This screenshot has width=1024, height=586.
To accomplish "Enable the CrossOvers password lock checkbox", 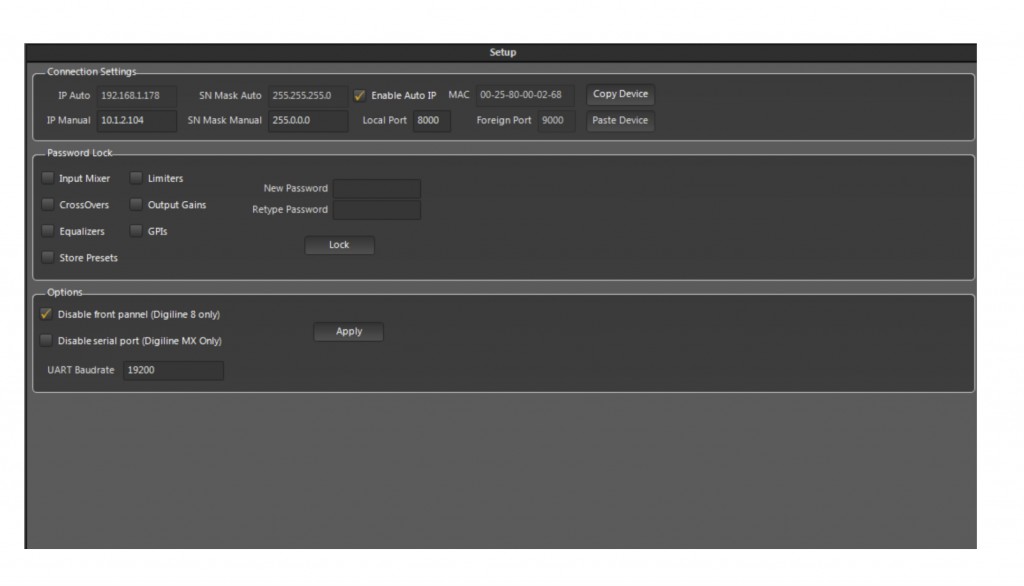I will (48, 205).
